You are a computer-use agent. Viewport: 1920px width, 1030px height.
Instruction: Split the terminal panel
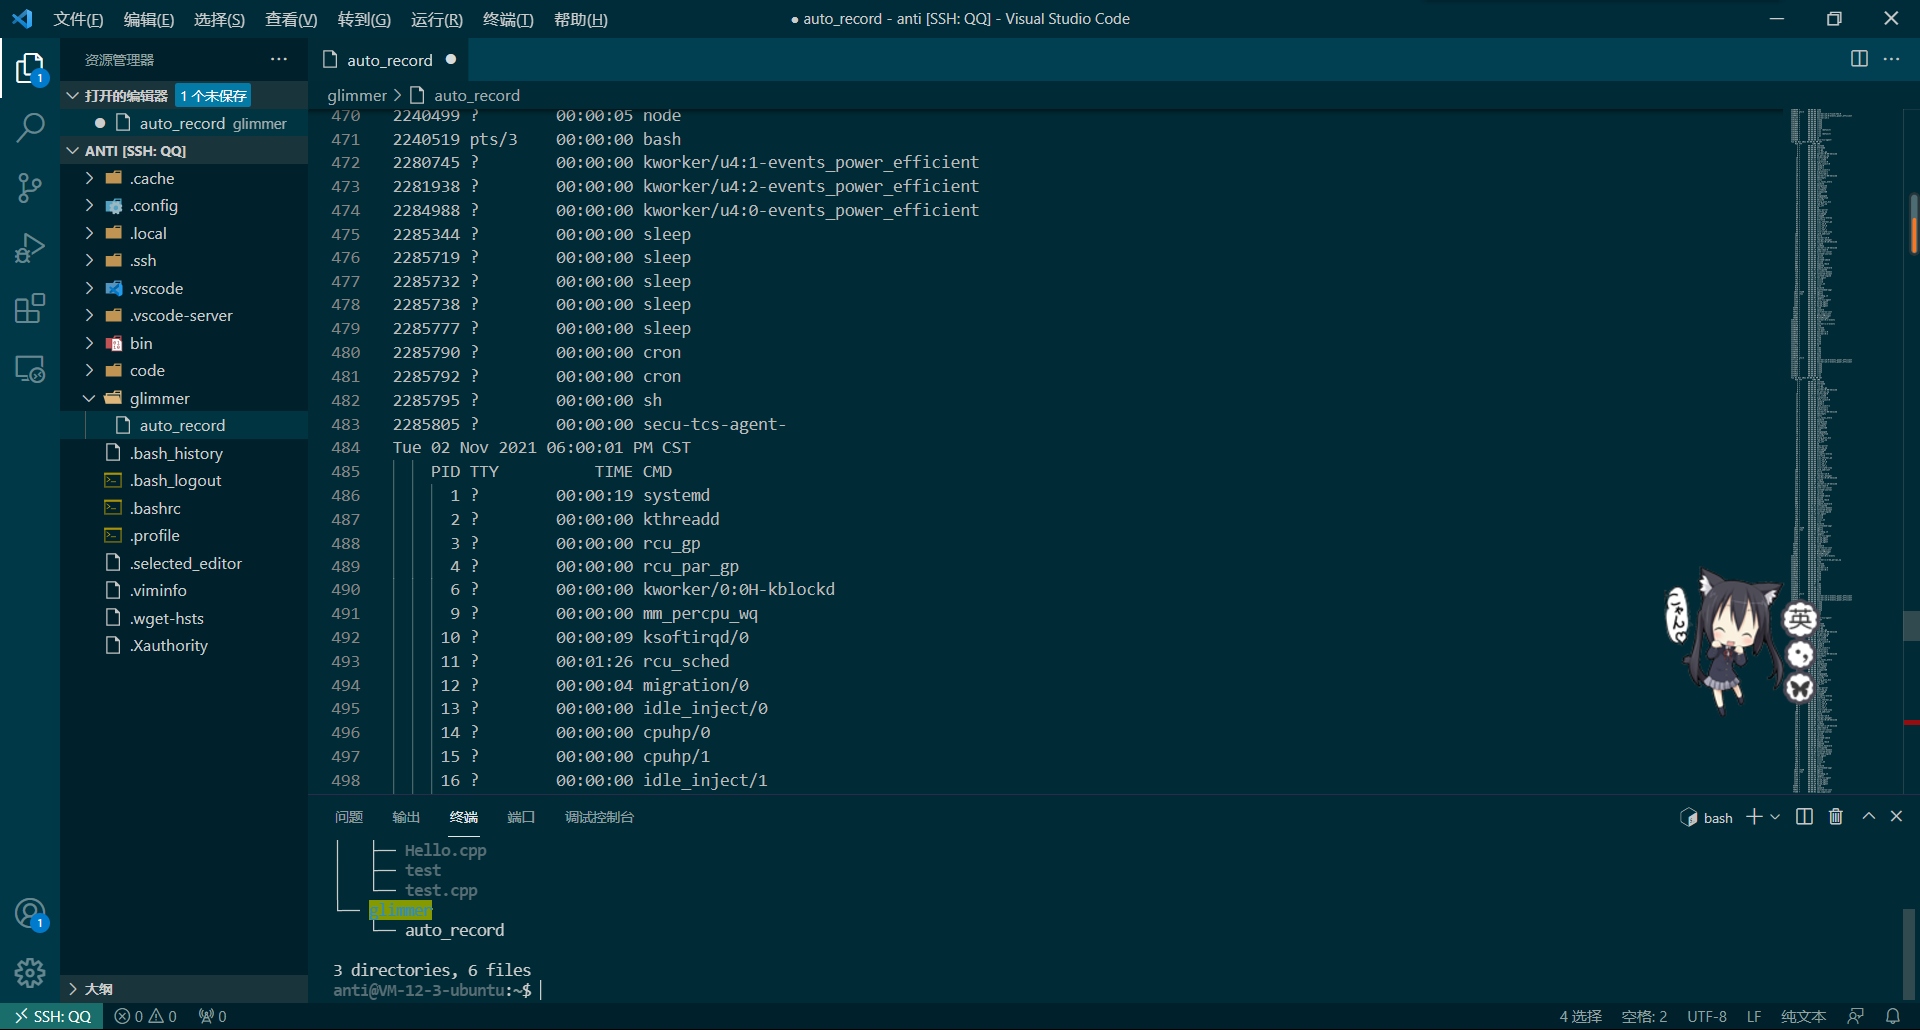tap(1804, 817)
